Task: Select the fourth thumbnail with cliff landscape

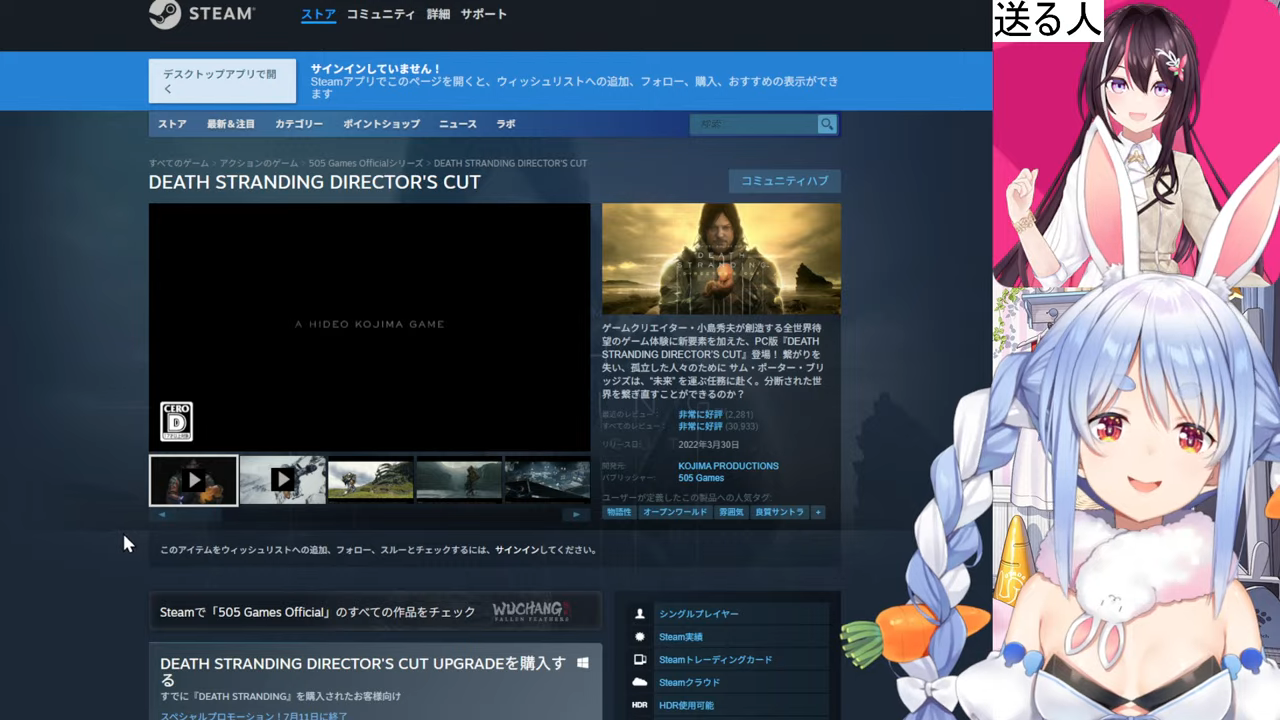Action: click(459, 480)
